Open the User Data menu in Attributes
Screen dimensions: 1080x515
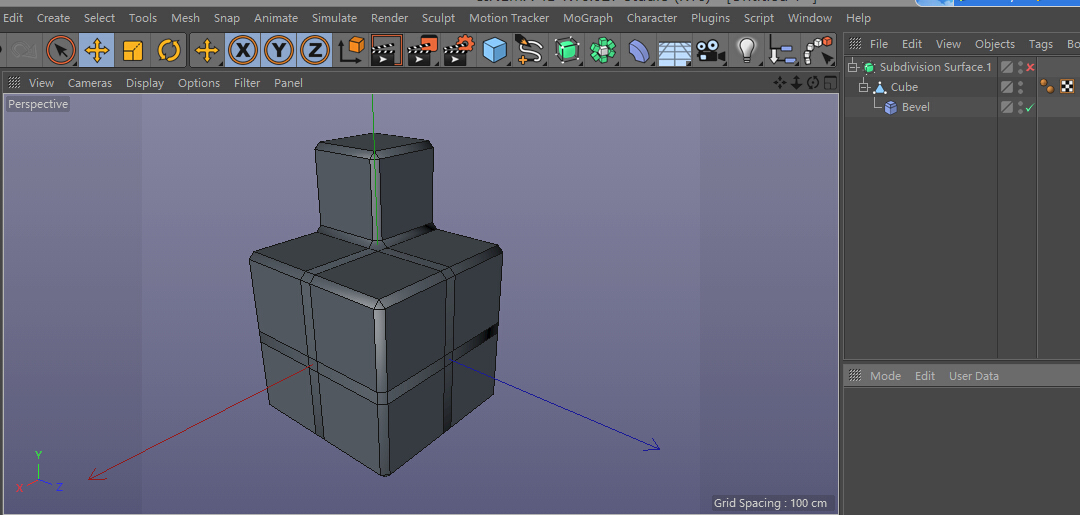(973, 376)
